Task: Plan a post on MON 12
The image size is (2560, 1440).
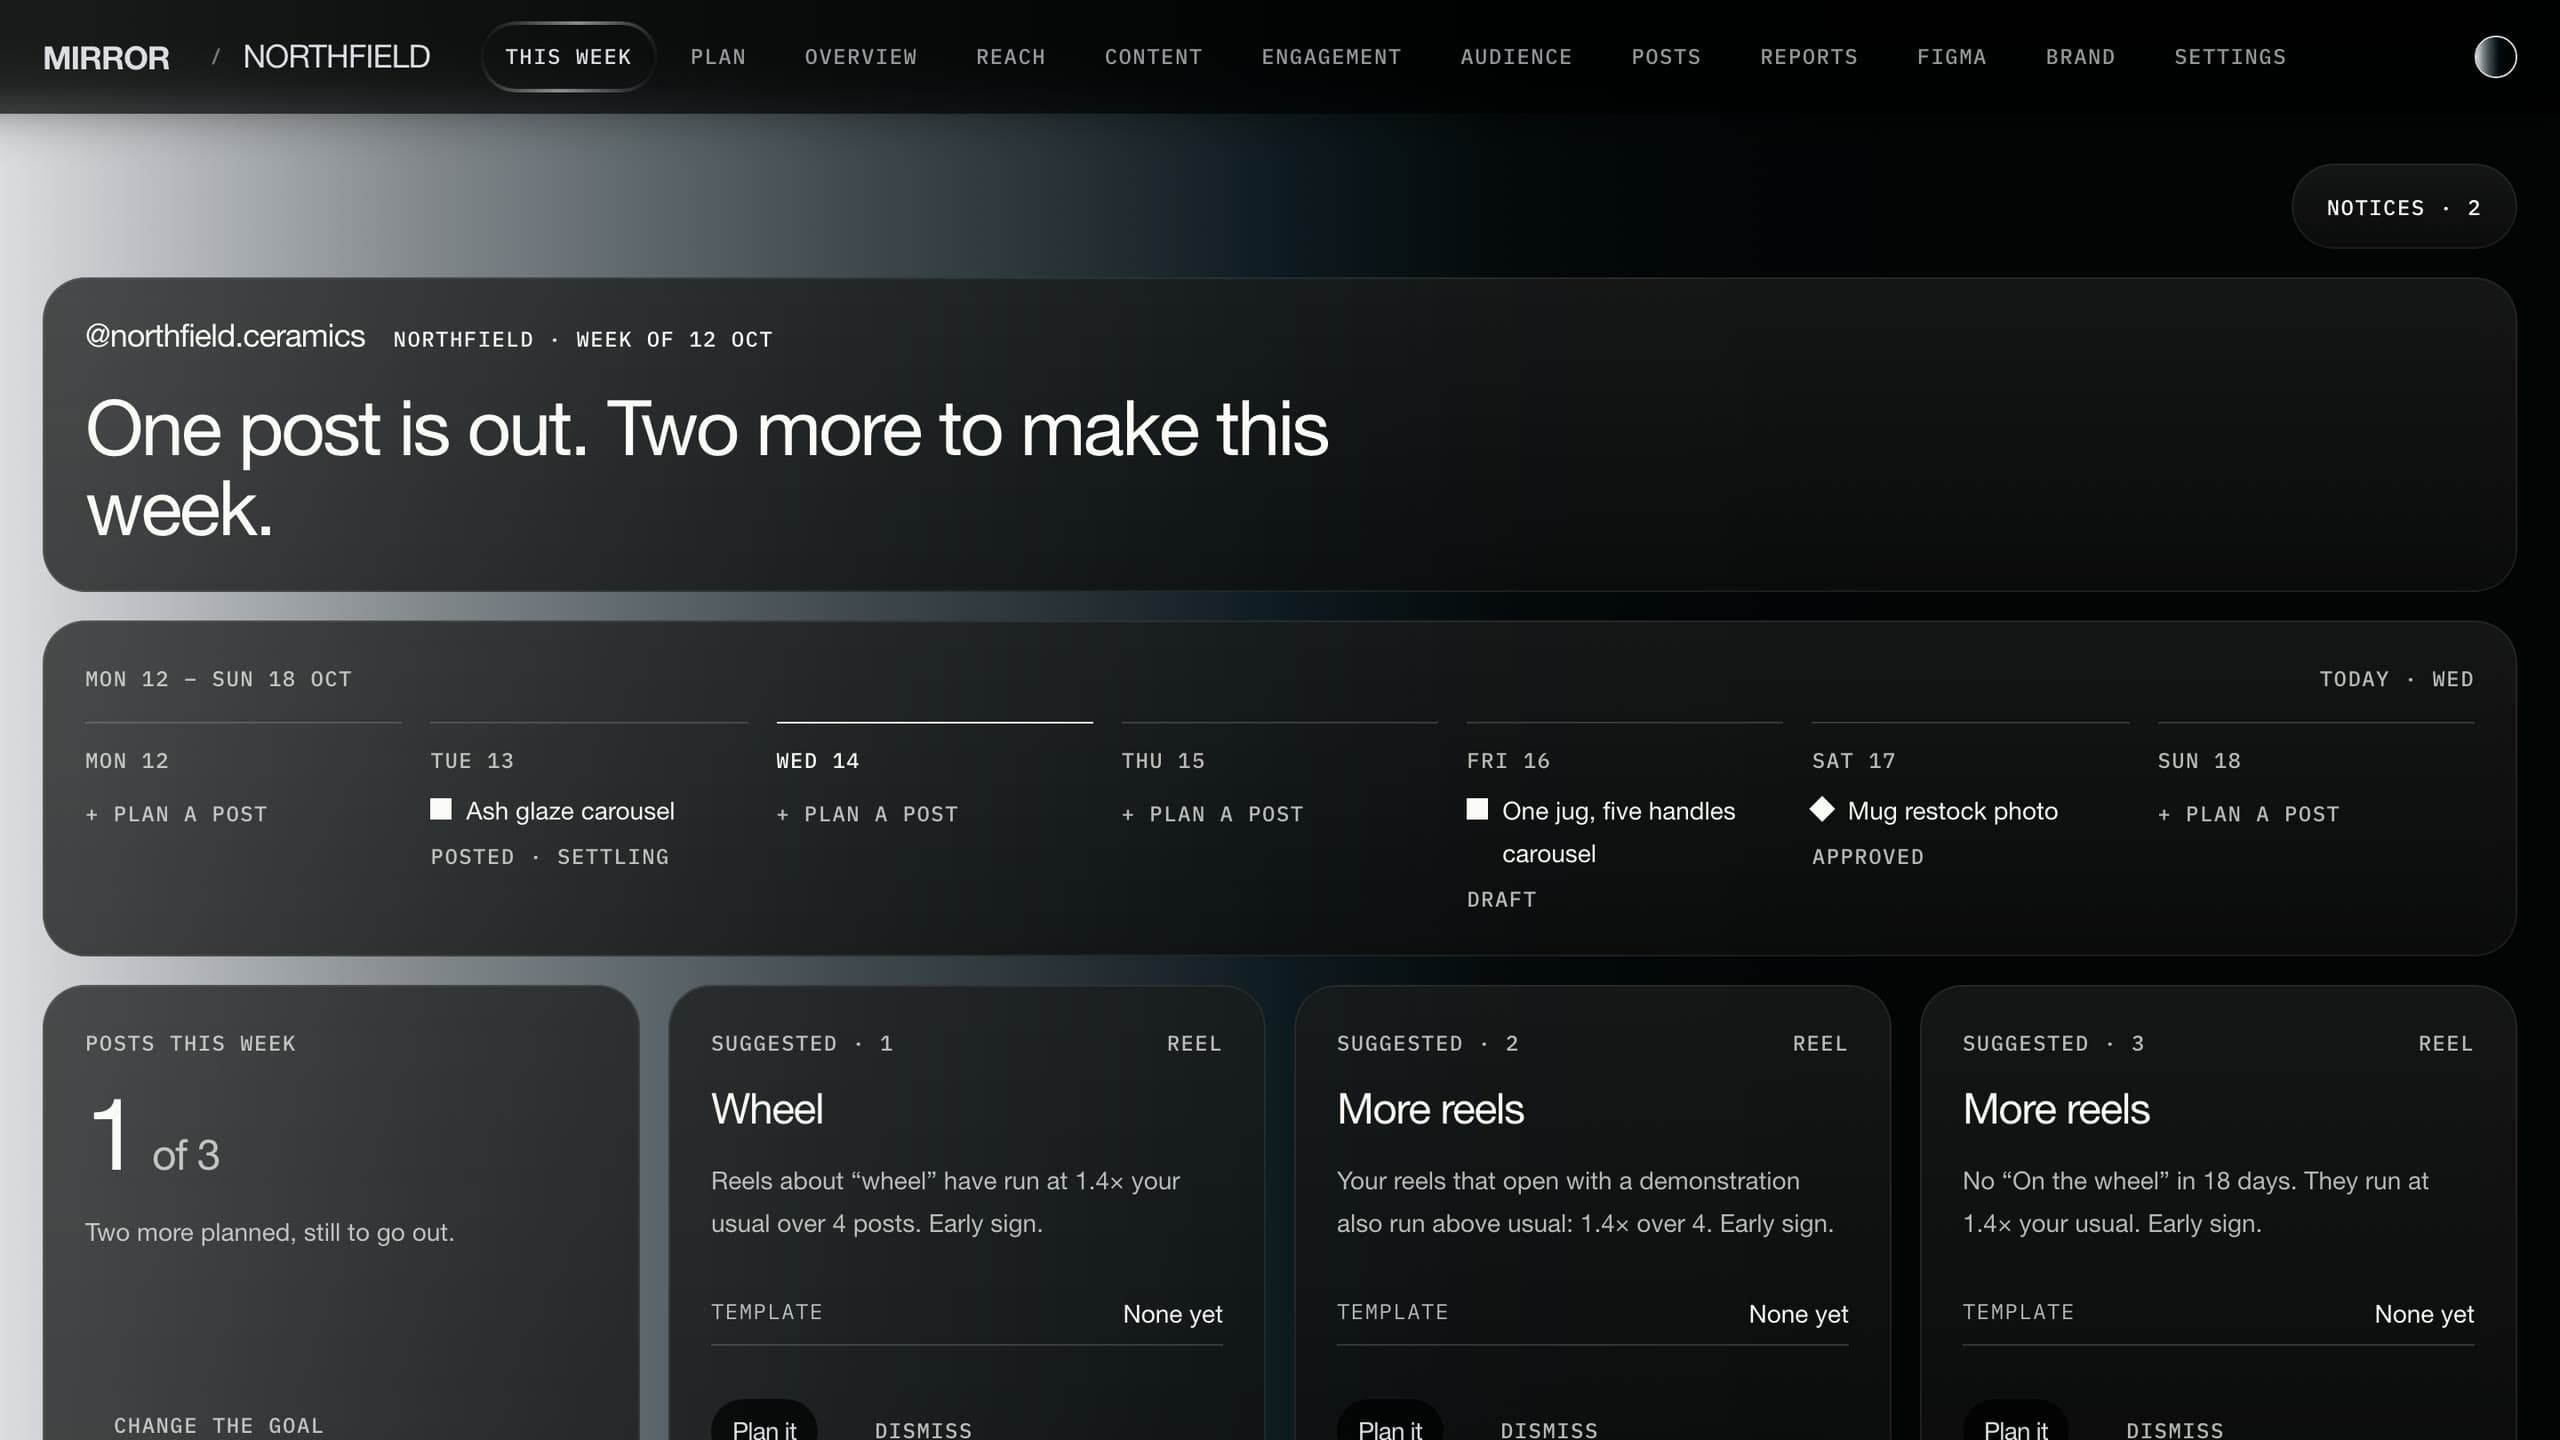Action: [177, 814]
